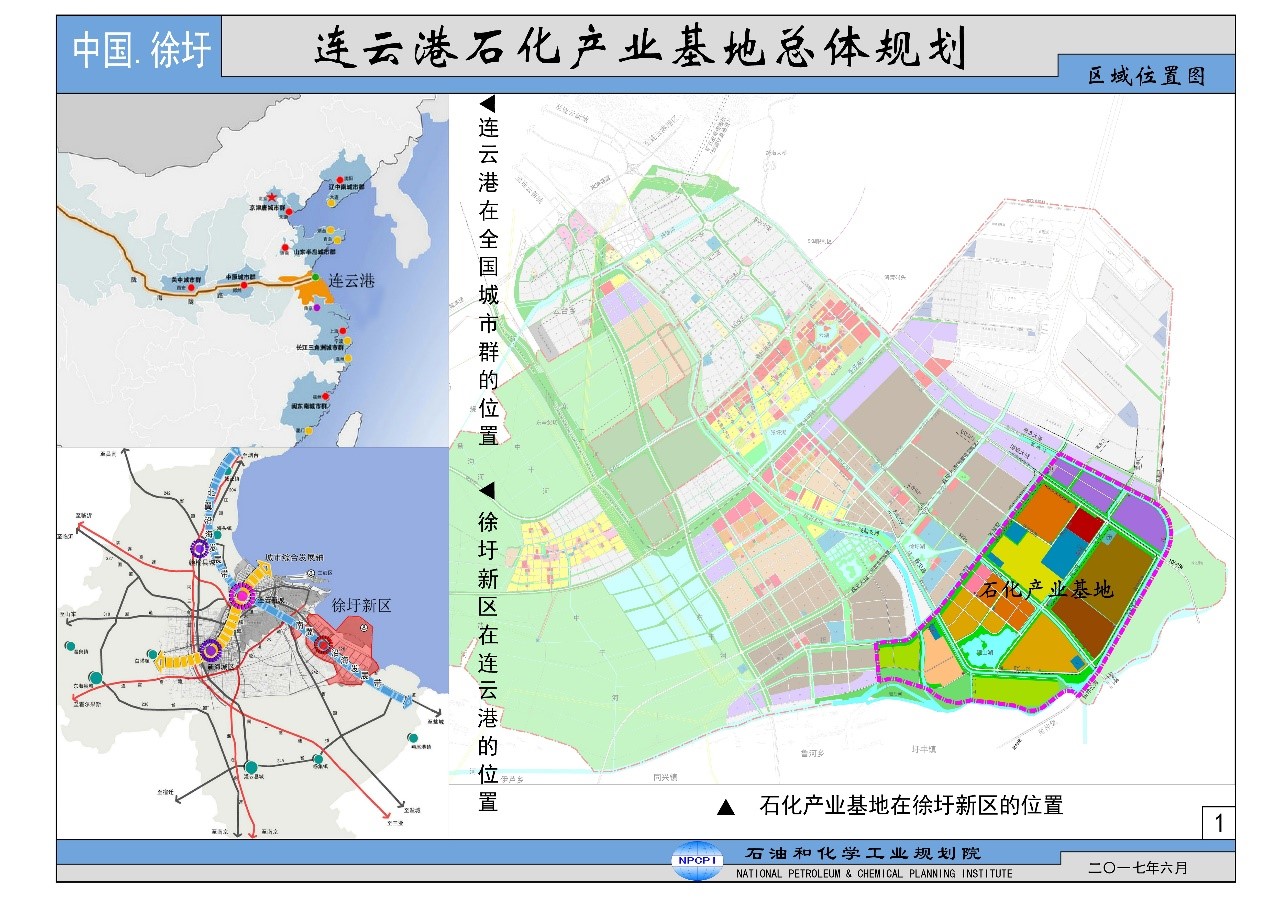The height and width of the screenshot is (897, 1269).
Task: Click the left-pointing triangle above 连云港在全国城市群的位置
Action: pyautogui.click(x=487, y=103)
